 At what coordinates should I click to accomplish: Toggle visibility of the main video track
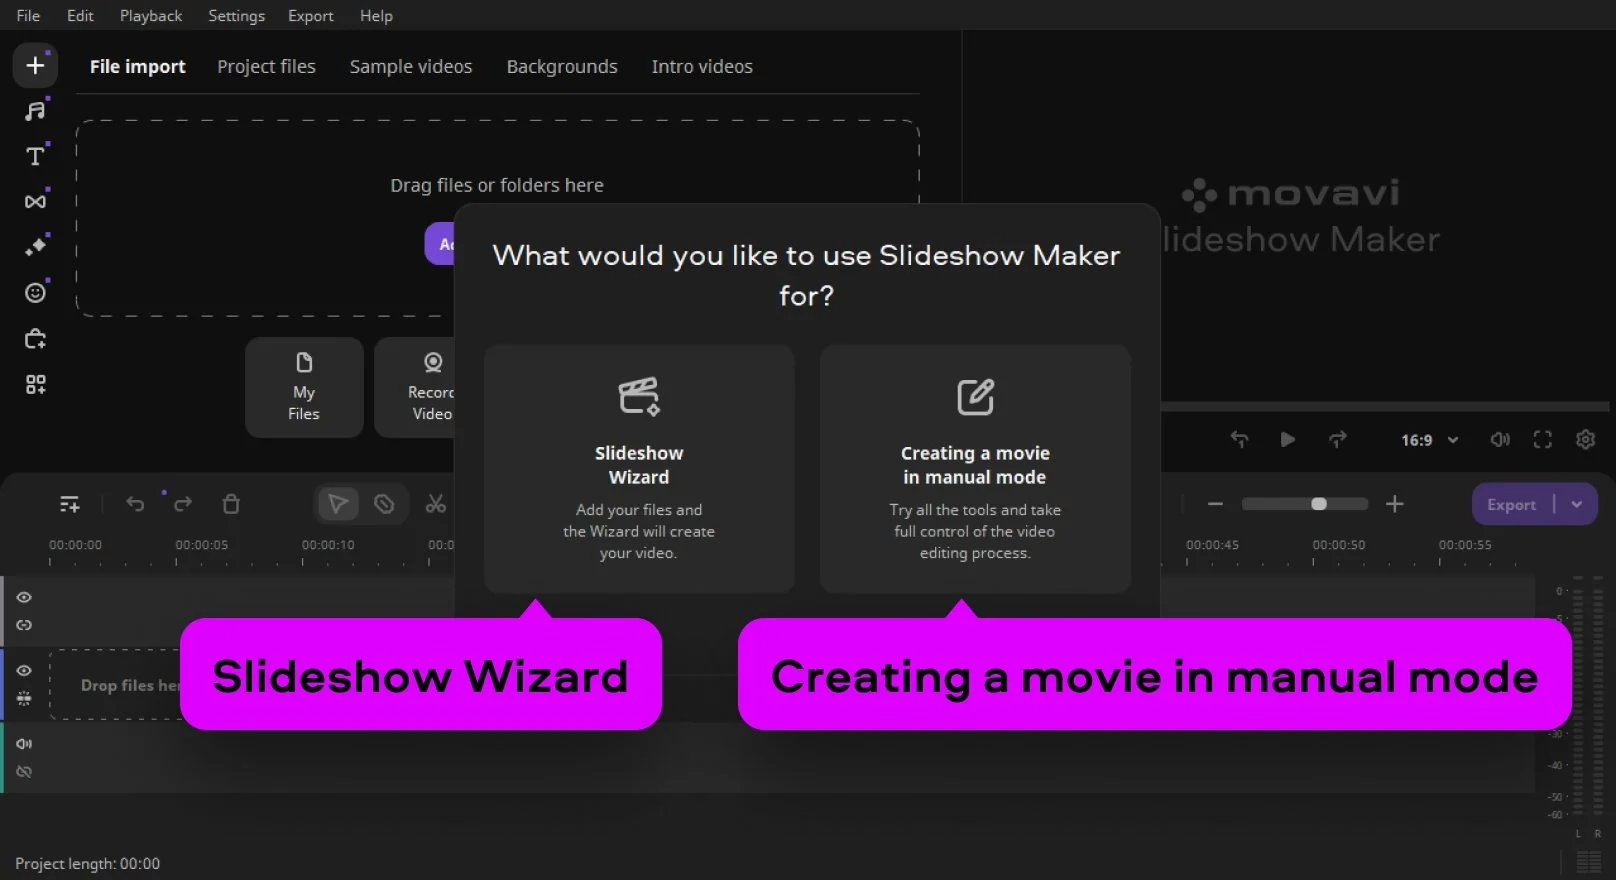24,670
